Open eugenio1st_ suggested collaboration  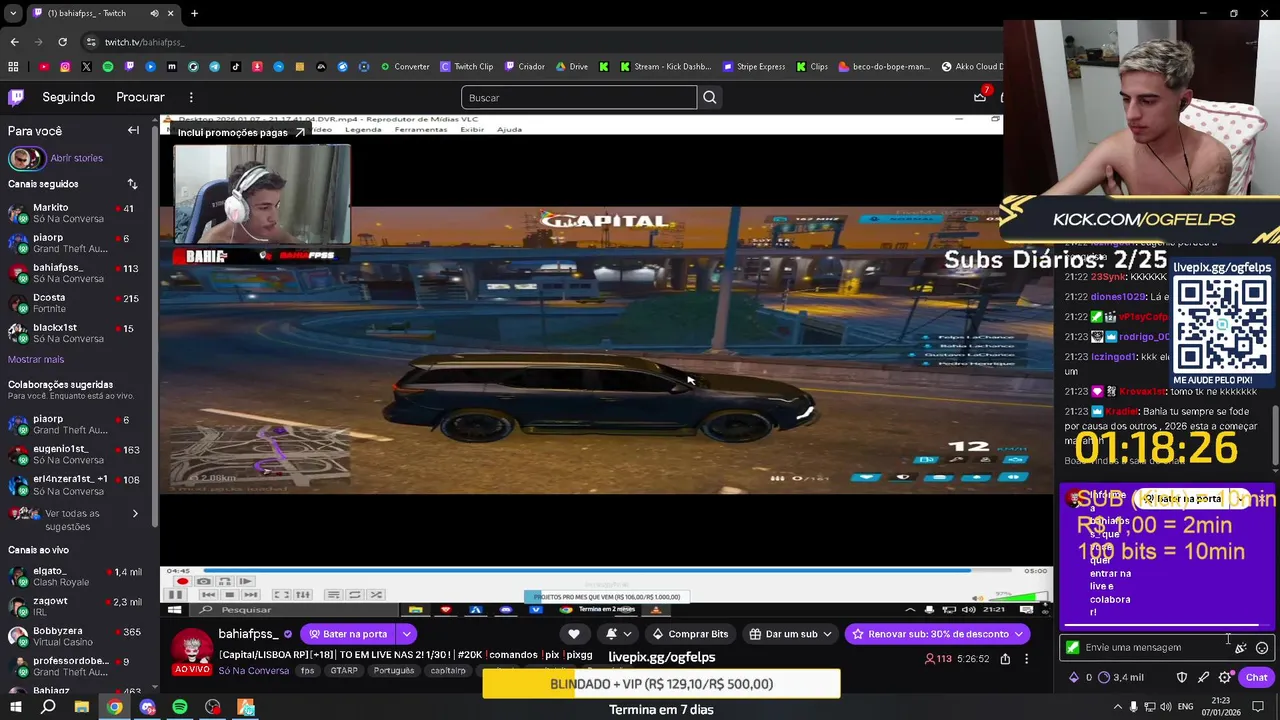click(x=75, y=455)
